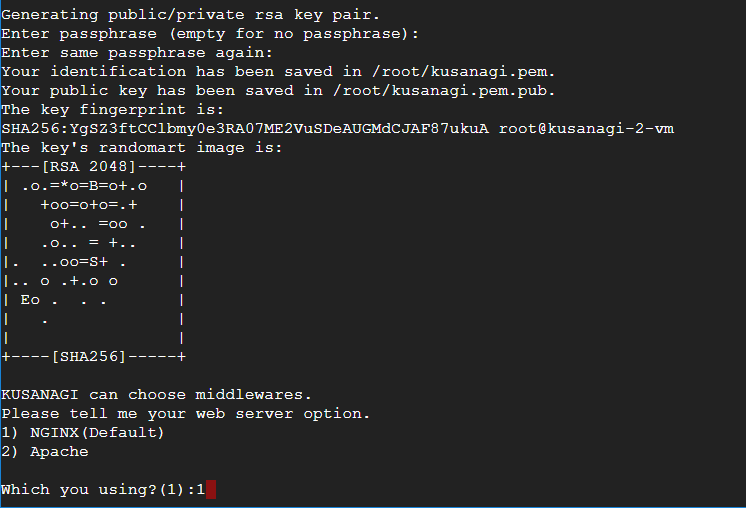Click the "Enter passphrase (empty for no passphrase):" line

[210, 34]
